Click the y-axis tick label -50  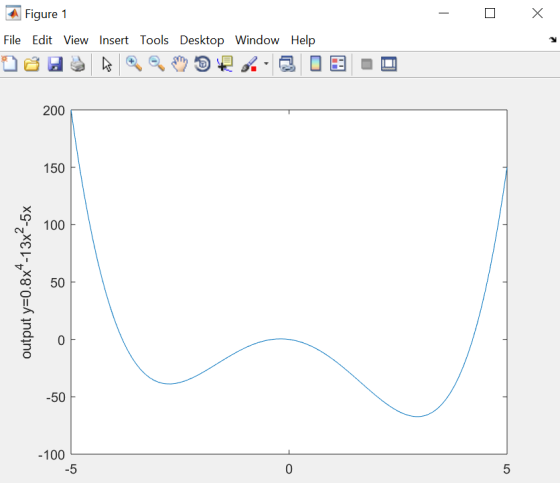pyautogui.click(x=55, y=397)
